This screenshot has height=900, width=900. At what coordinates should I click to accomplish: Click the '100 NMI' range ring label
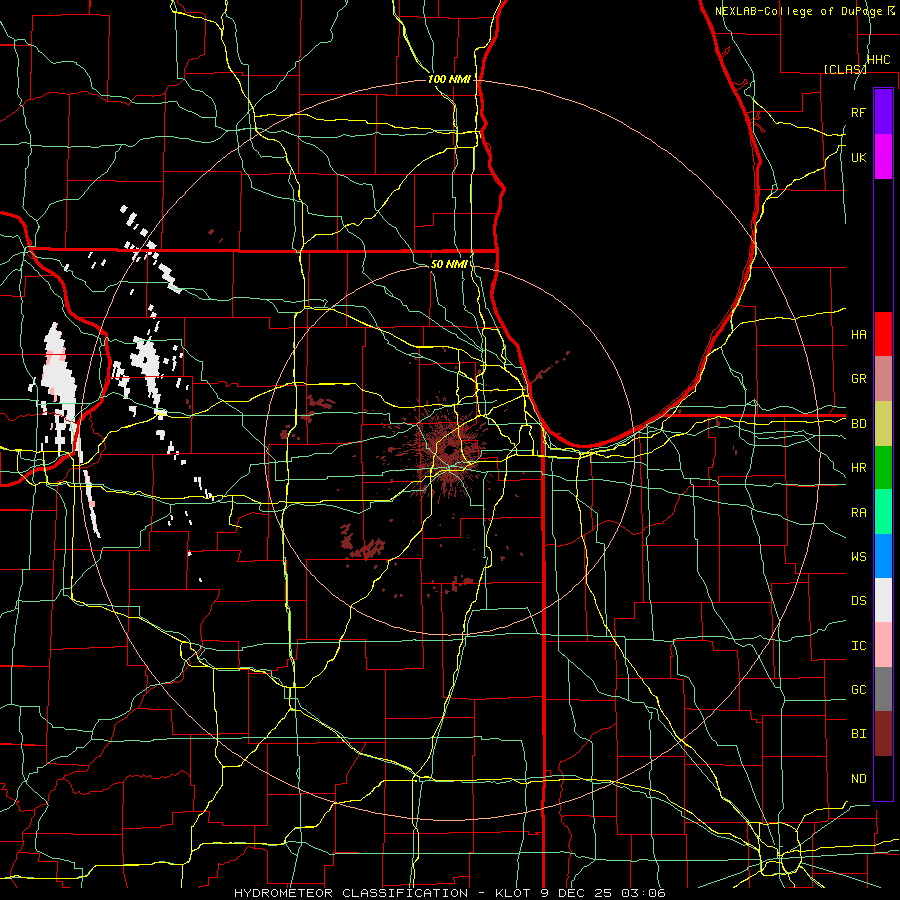(449, 79)
